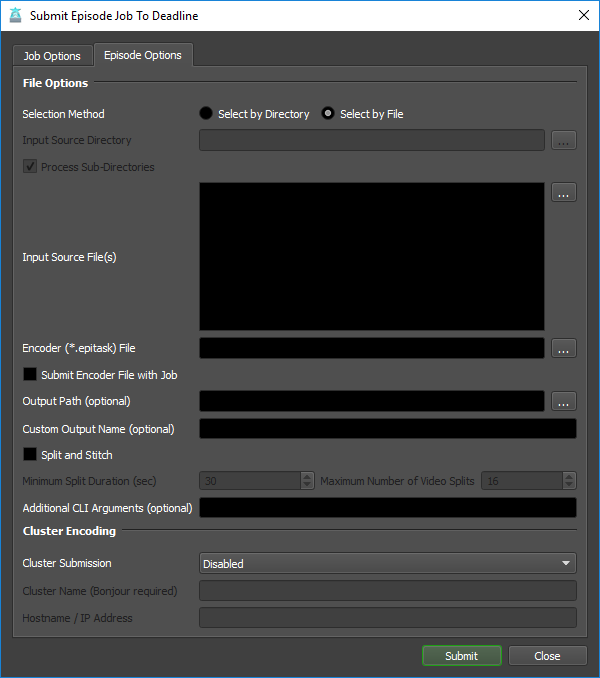Focus the Custom Output Name field
600x678 pixels.
(388, 429)
